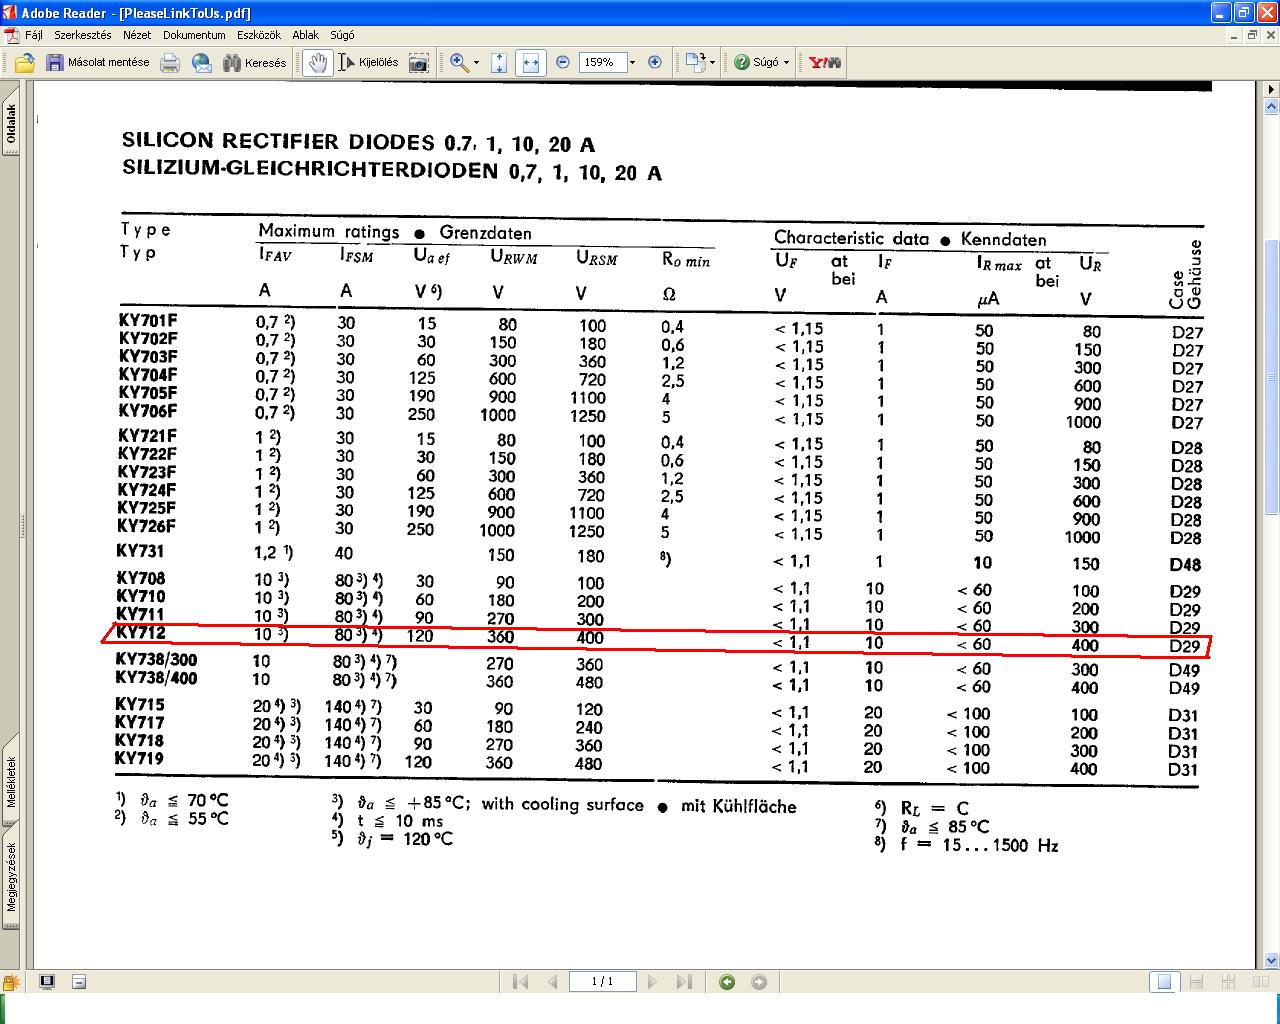The height and width of the screenshot is (1024, 1280).
Task: Click the hide toolbars icon in status bar
Action: (79, 982)
